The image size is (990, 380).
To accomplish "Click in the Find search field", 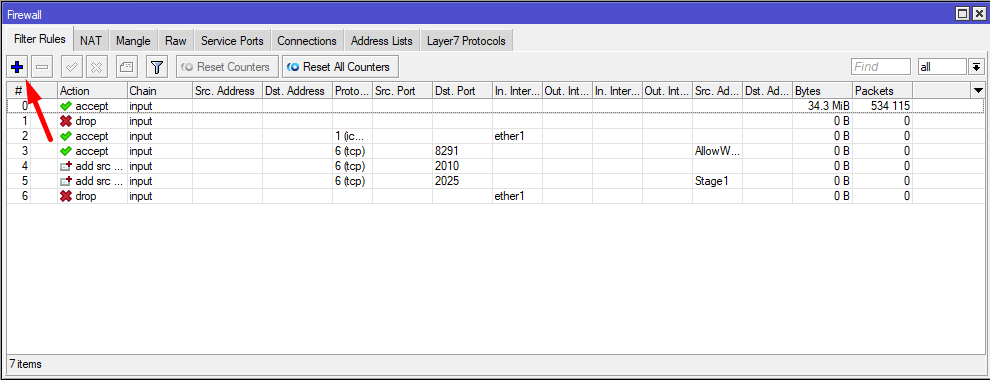I will click(x=881, y=66).
